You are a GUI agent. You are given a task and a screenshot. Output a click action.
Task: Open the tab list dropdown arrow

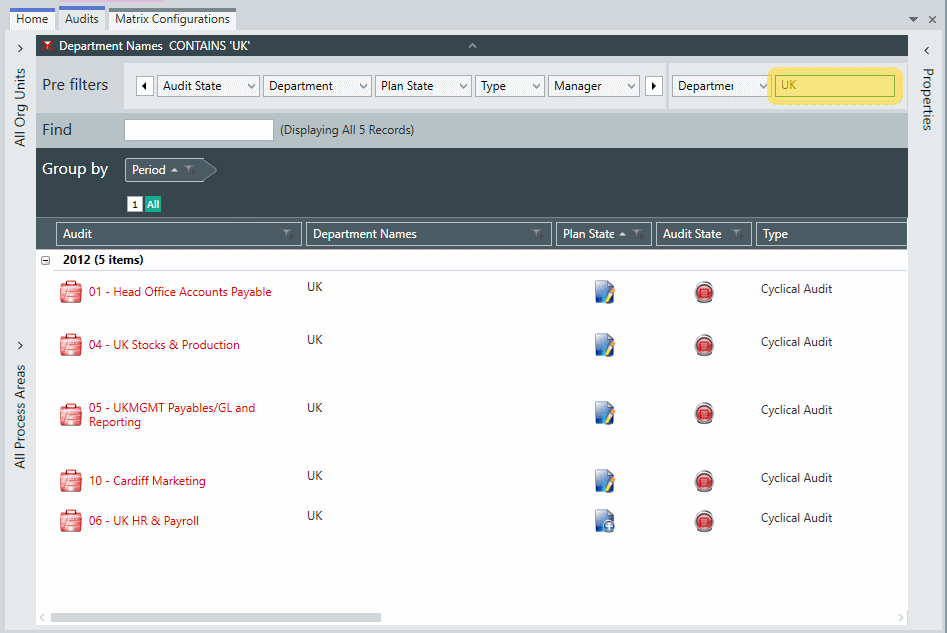pyautogui.click(x=913, y=19)
